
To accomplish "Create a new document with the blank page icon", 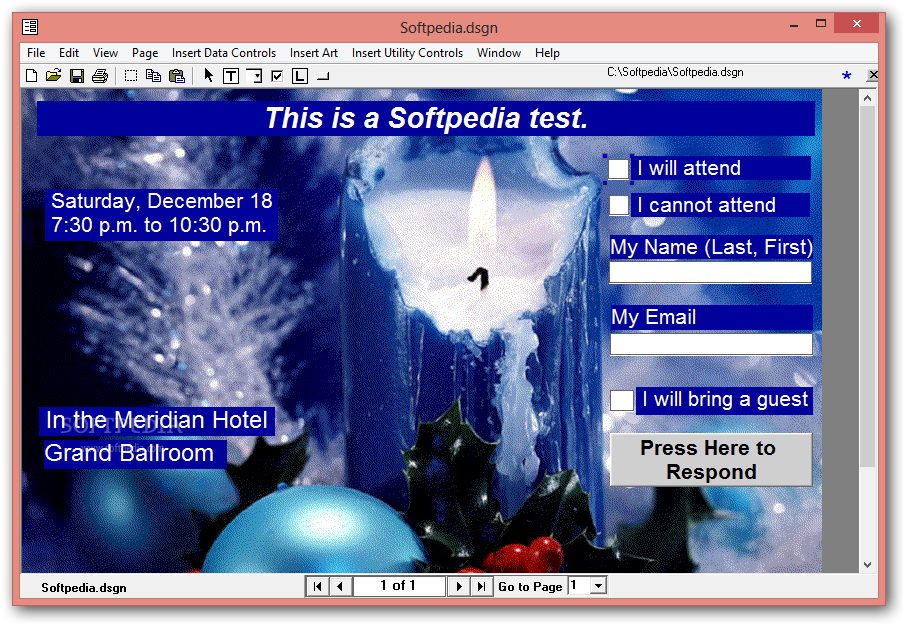I will tap(32, 76).
